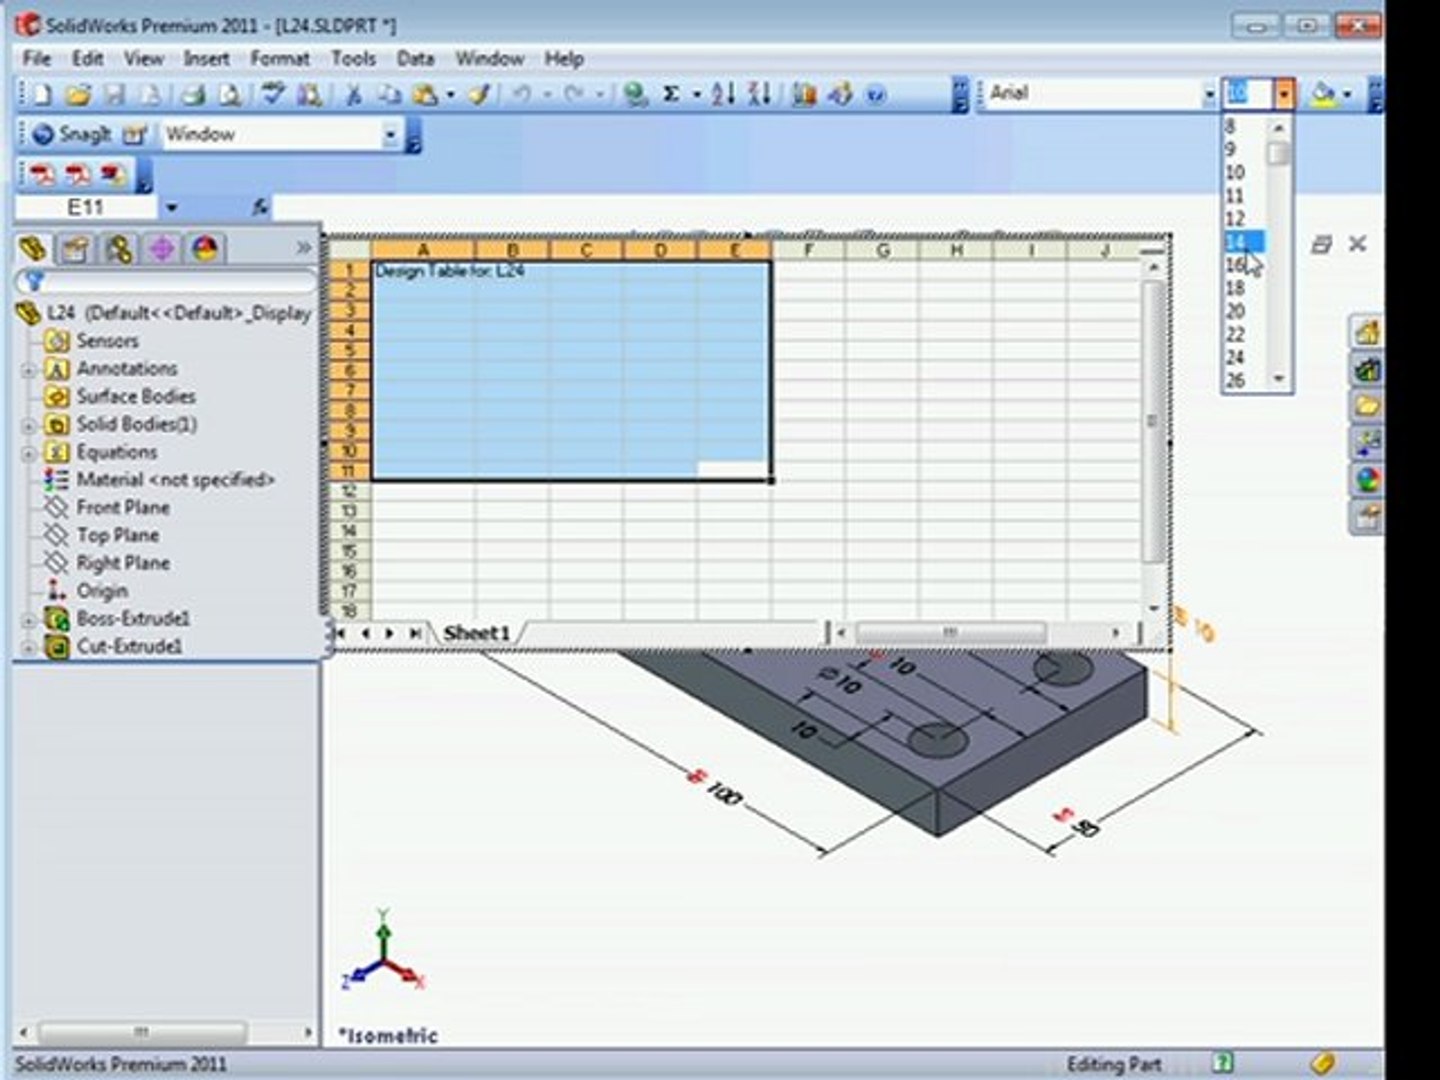Open the Insert menu
Image resolution: width=1440 pixels, height=1080 pixels.
click(206, 58)
